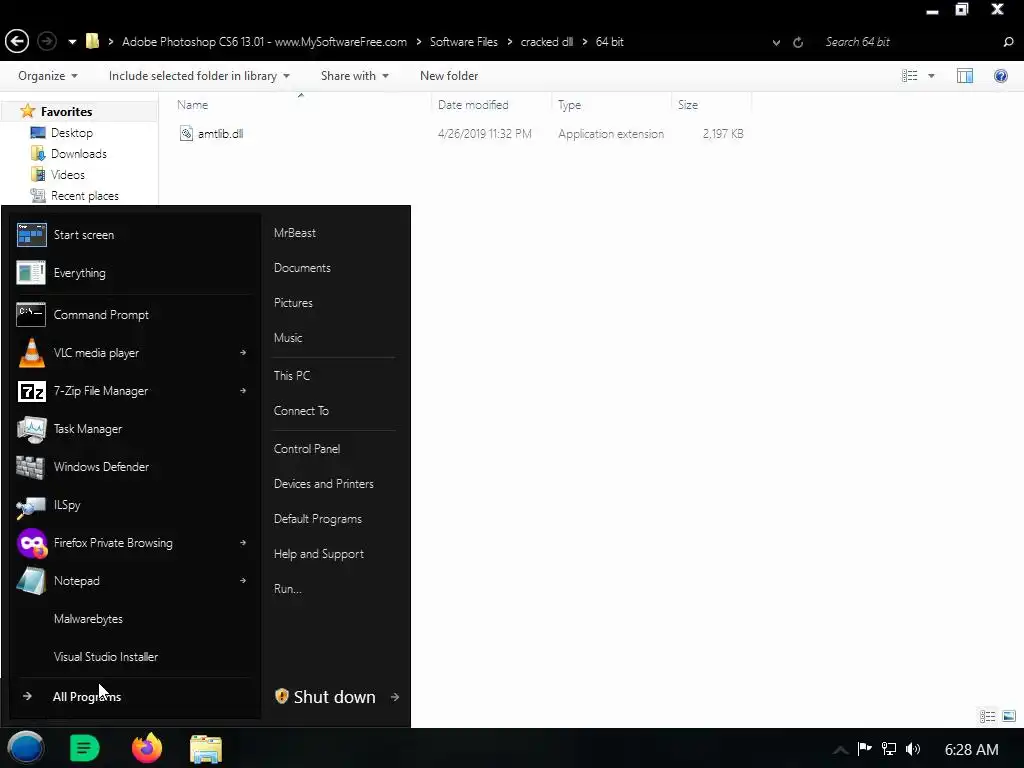
Task: Launch Everything search app icon
Action: point(31,273)
